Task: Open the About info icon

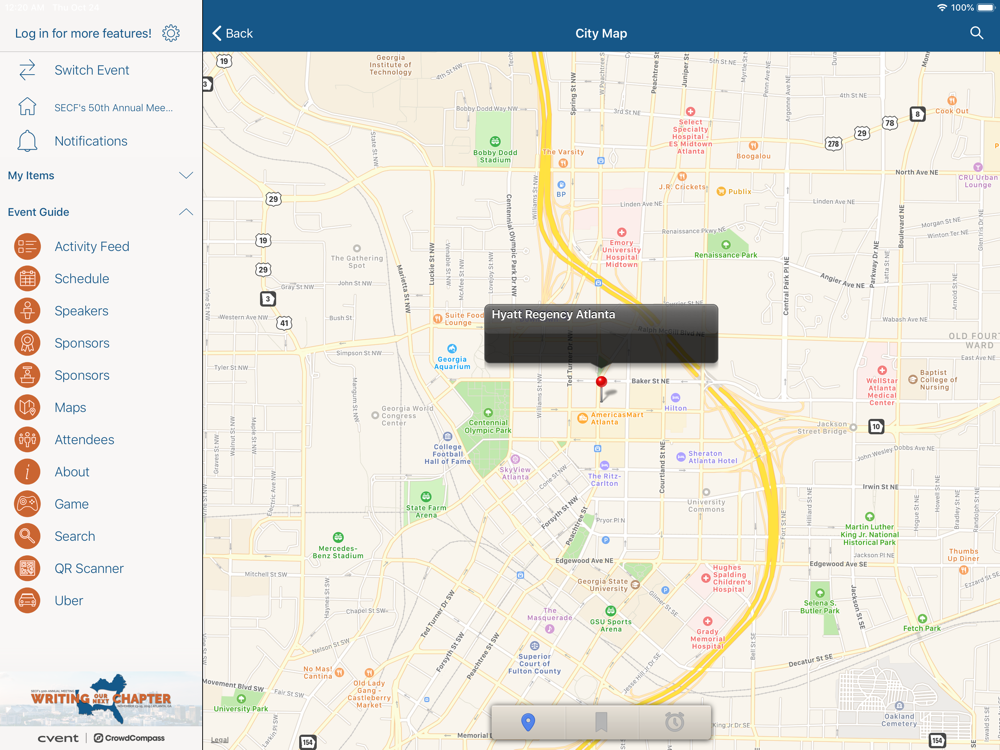Action: point(27,472)
